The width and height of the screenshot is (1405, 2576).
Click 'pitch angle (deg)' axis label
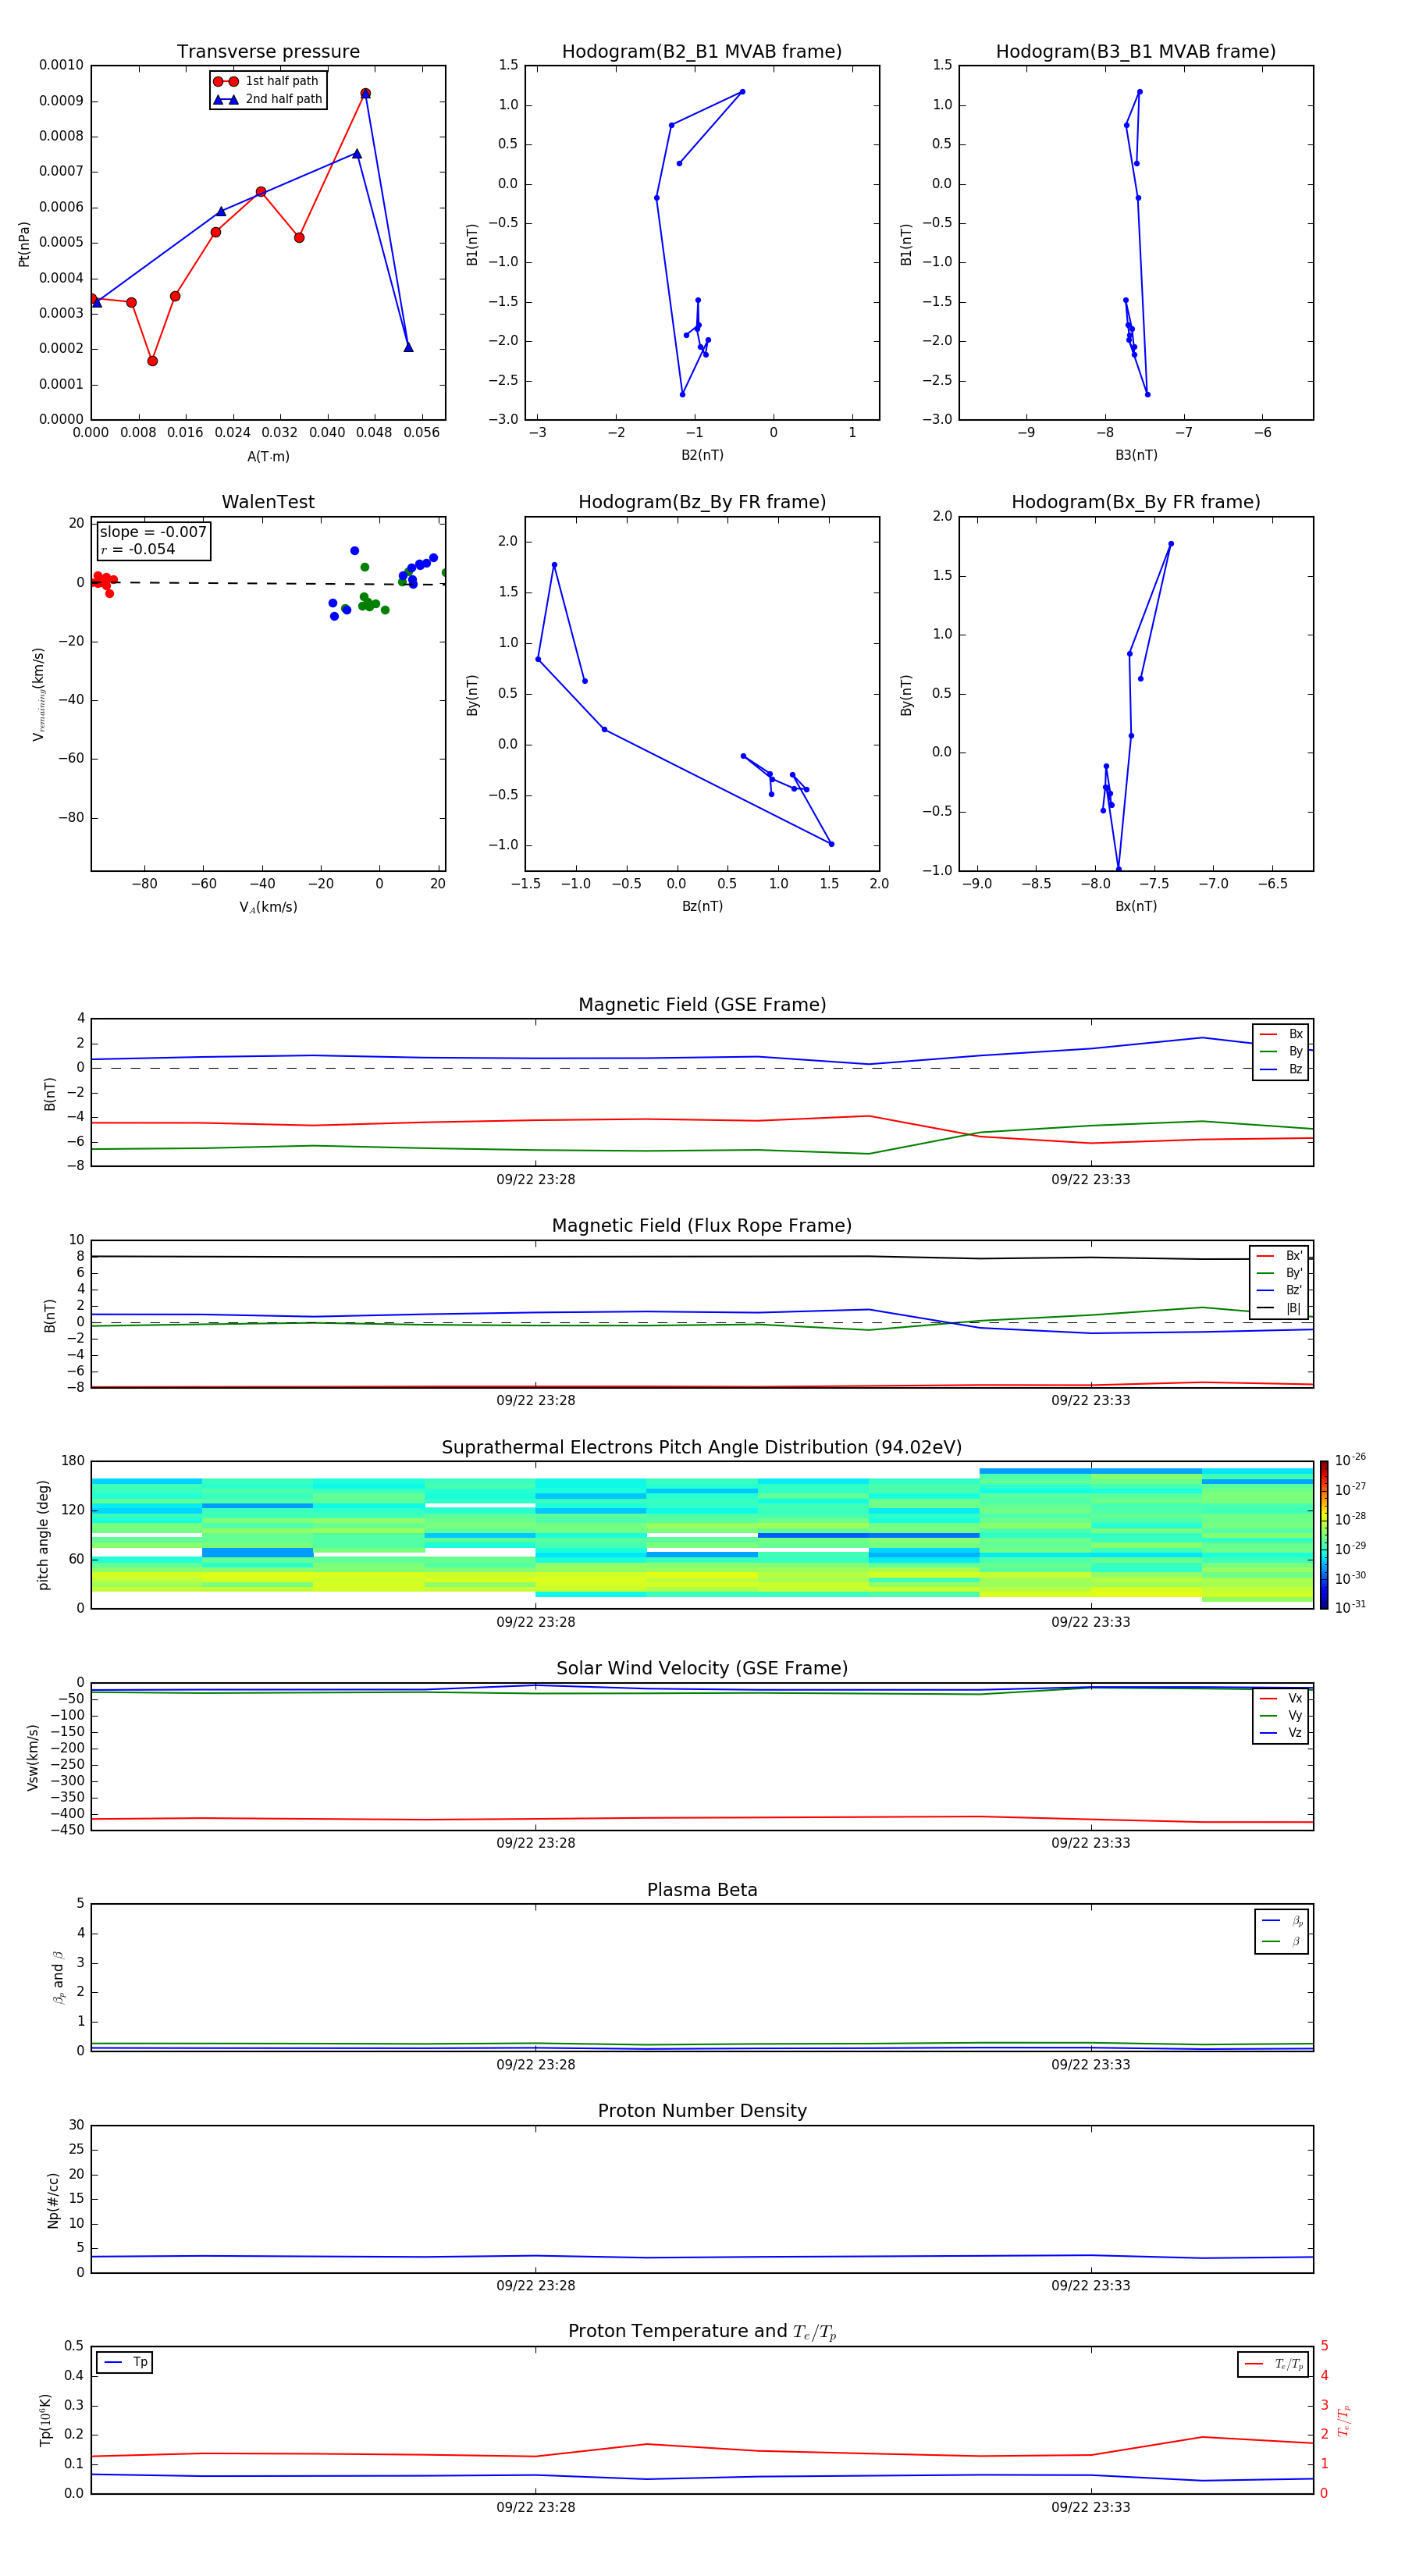[43, 1535]
